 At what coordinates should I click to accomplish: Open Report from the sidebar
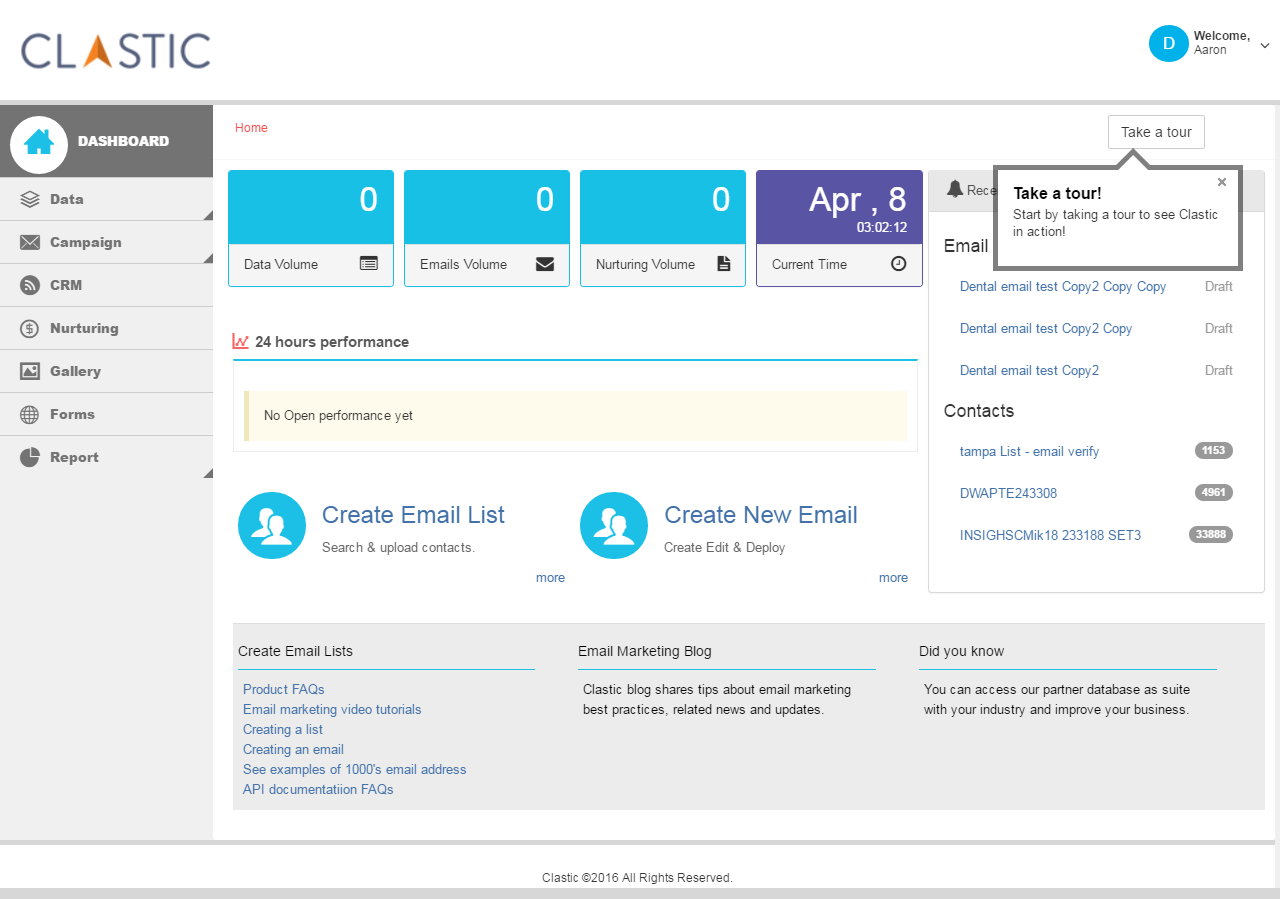tap(106, 457)
